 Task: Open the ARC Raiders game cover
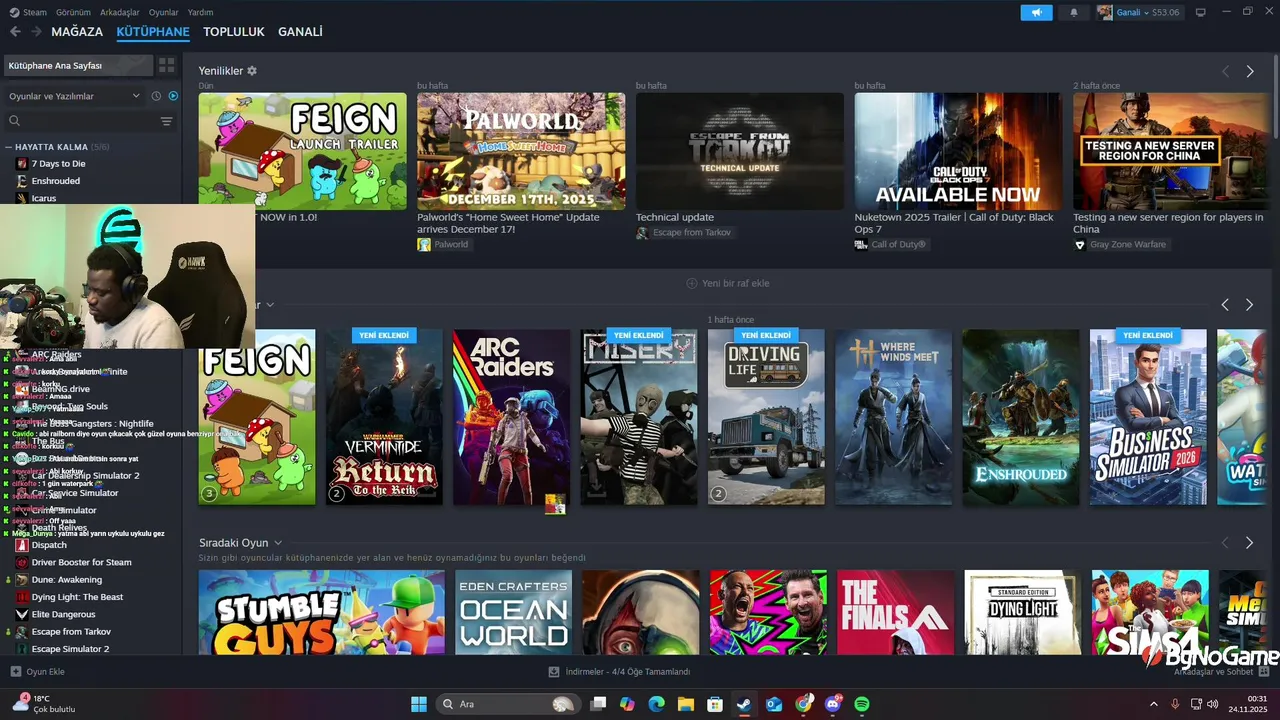pos(511,417)
